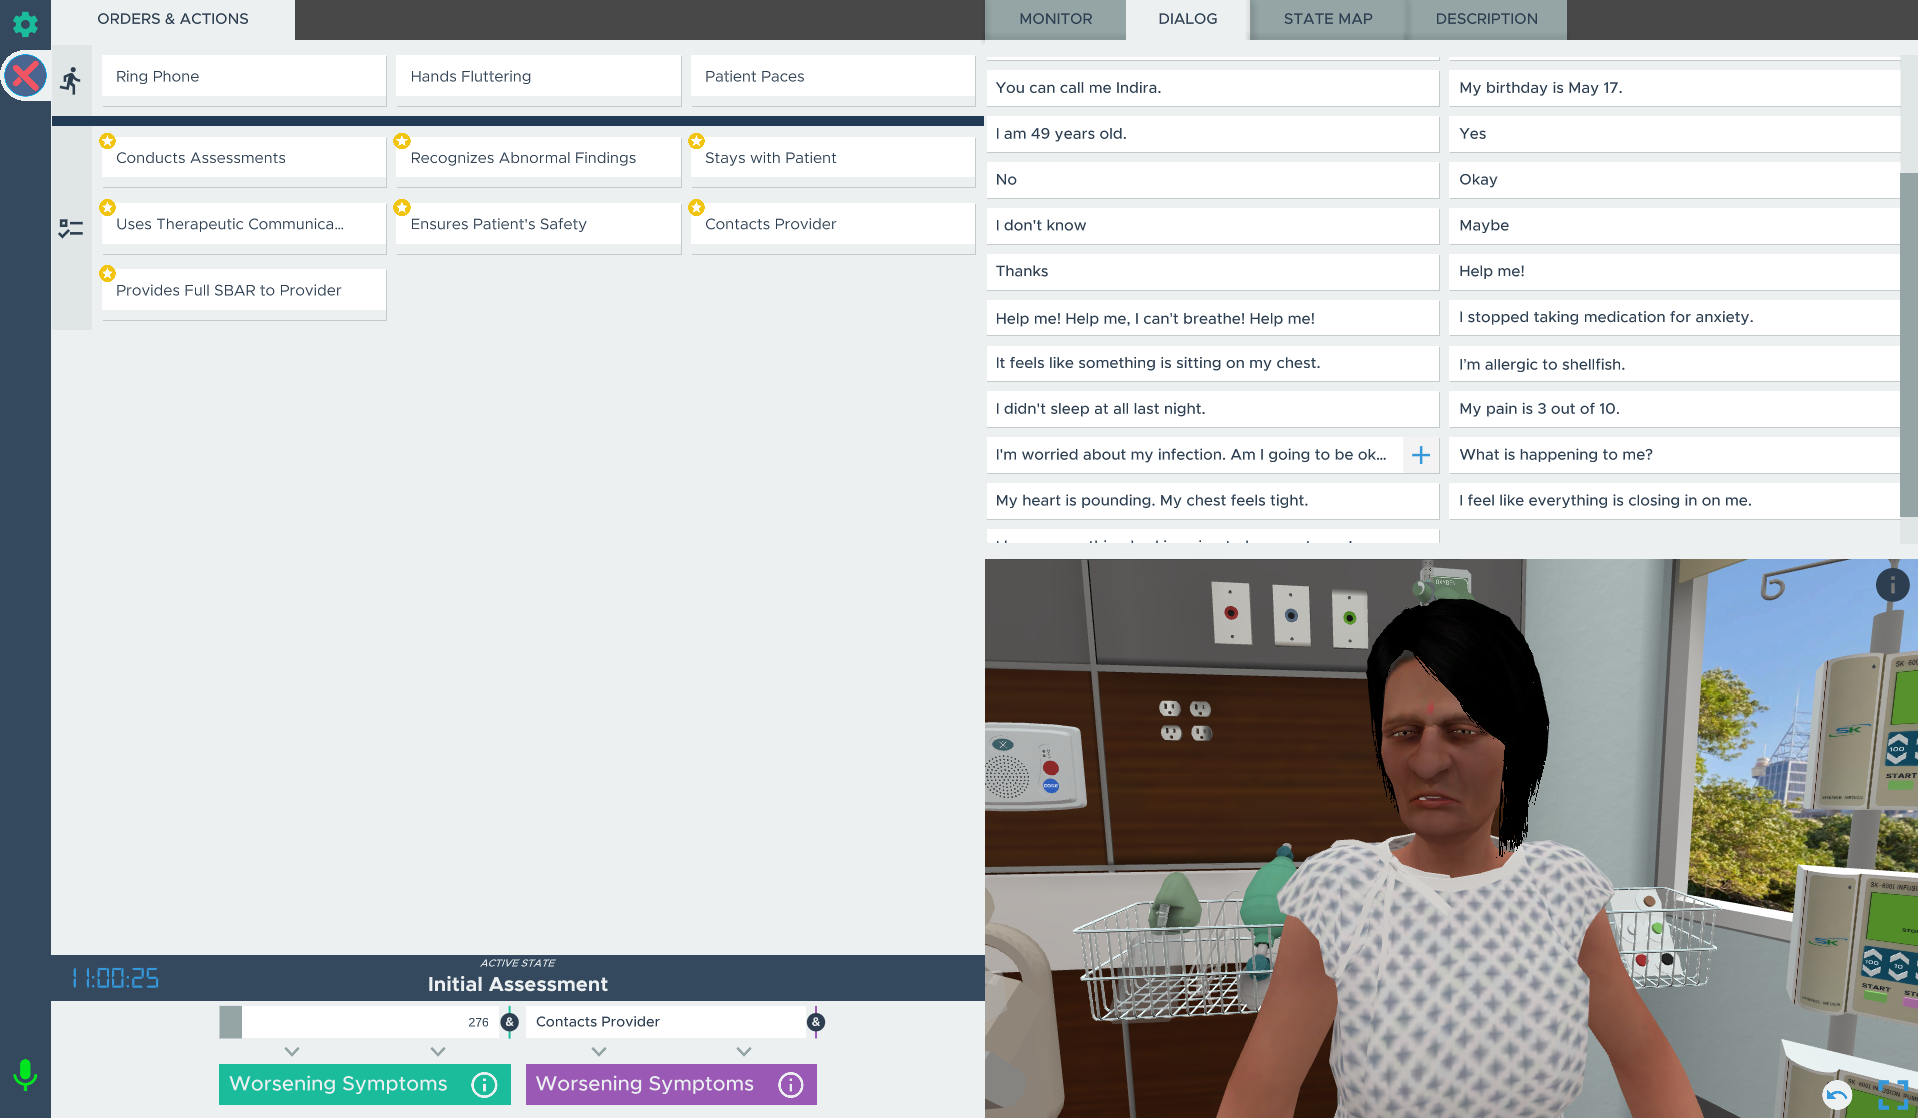
Task: Open the Monitor tab
Action: click(1055, 19)
